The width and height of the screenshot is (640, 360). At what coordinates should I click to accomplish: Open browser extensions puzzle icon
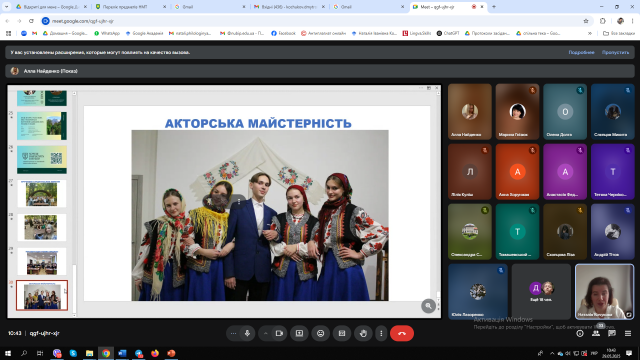tap(603, 21)
